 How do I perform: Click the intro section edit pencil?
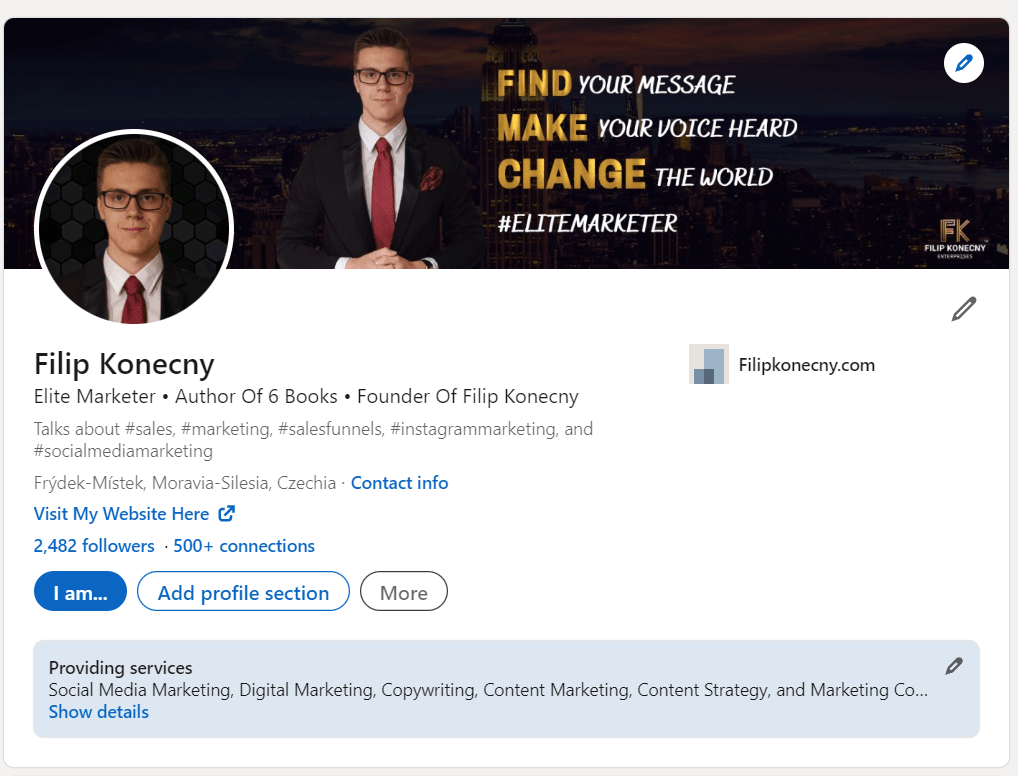pos(963,309)
